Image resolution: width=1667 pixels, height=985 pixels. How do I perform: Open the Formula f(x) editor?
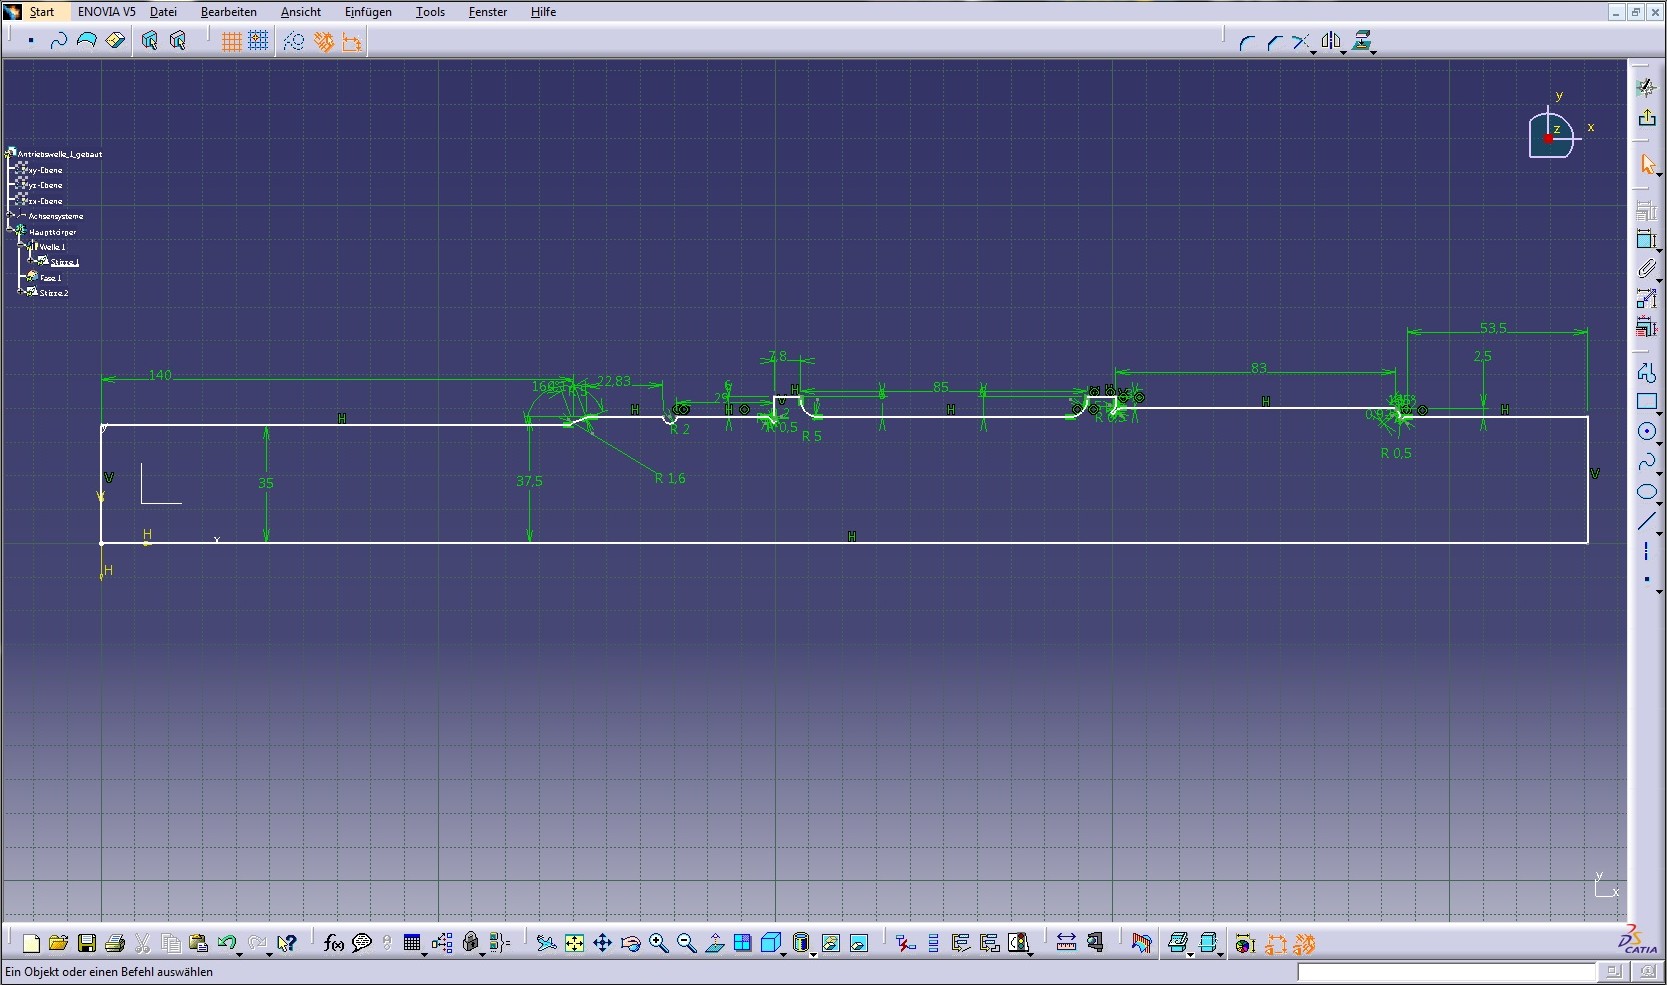(x=334, y=943)
